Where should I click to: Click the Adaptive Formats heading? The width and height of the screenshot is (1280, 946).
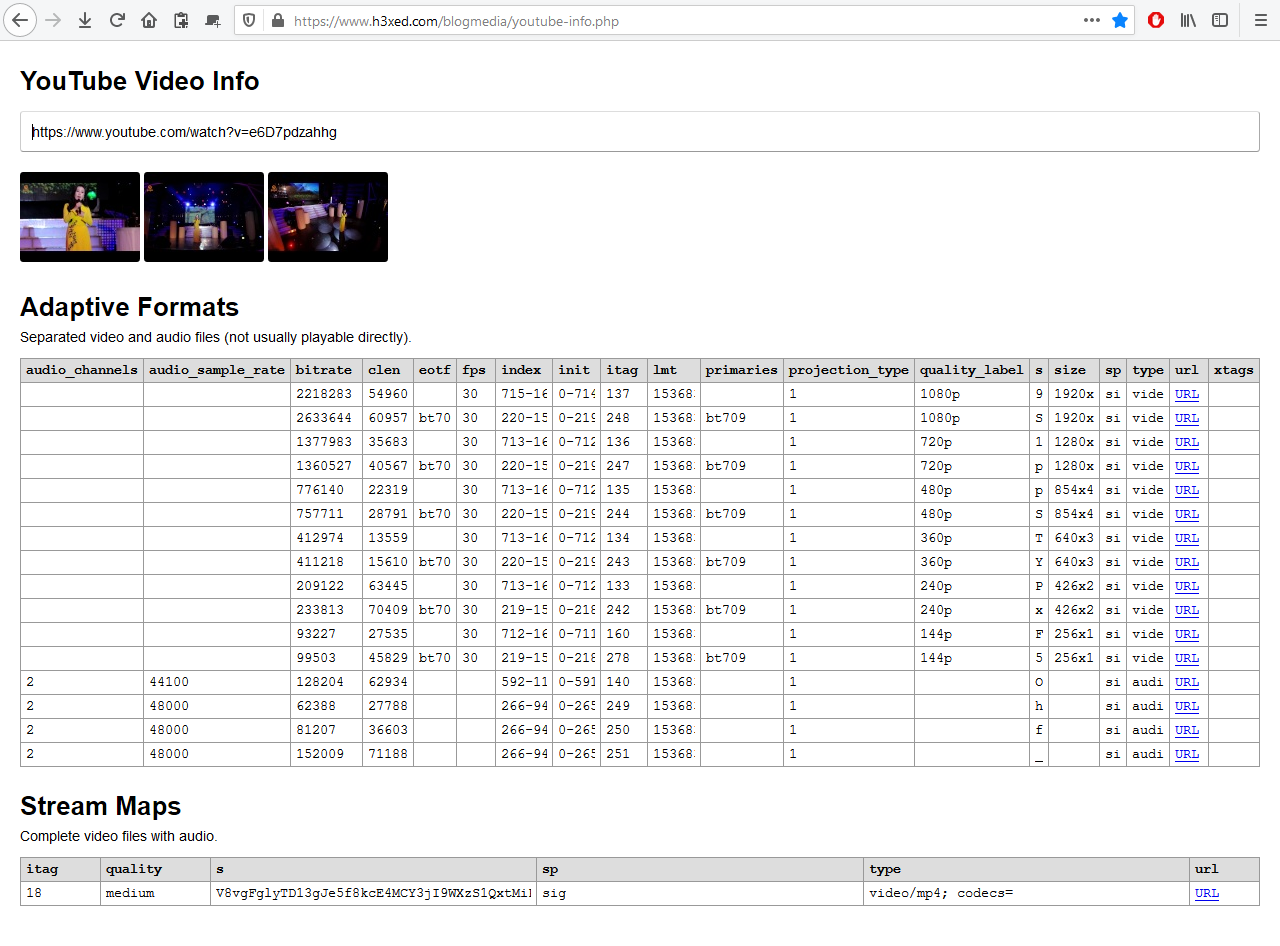130,307
